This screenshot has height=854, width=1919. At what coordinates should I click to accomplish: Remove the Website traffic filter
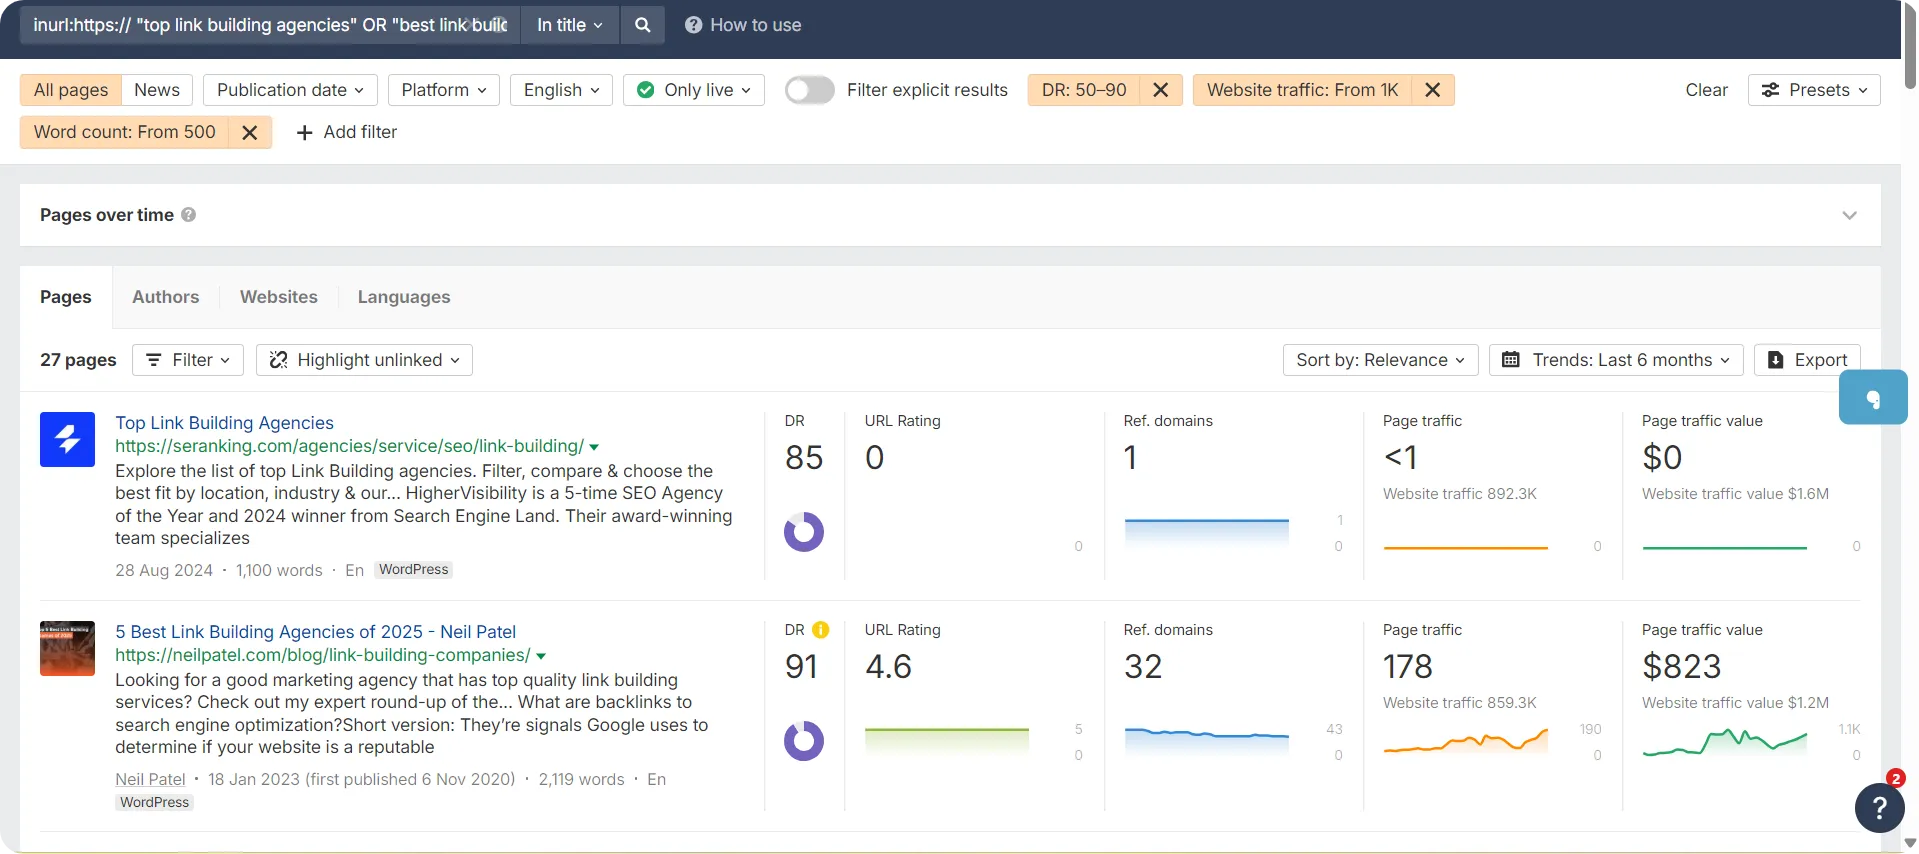tap(1433, 90)
